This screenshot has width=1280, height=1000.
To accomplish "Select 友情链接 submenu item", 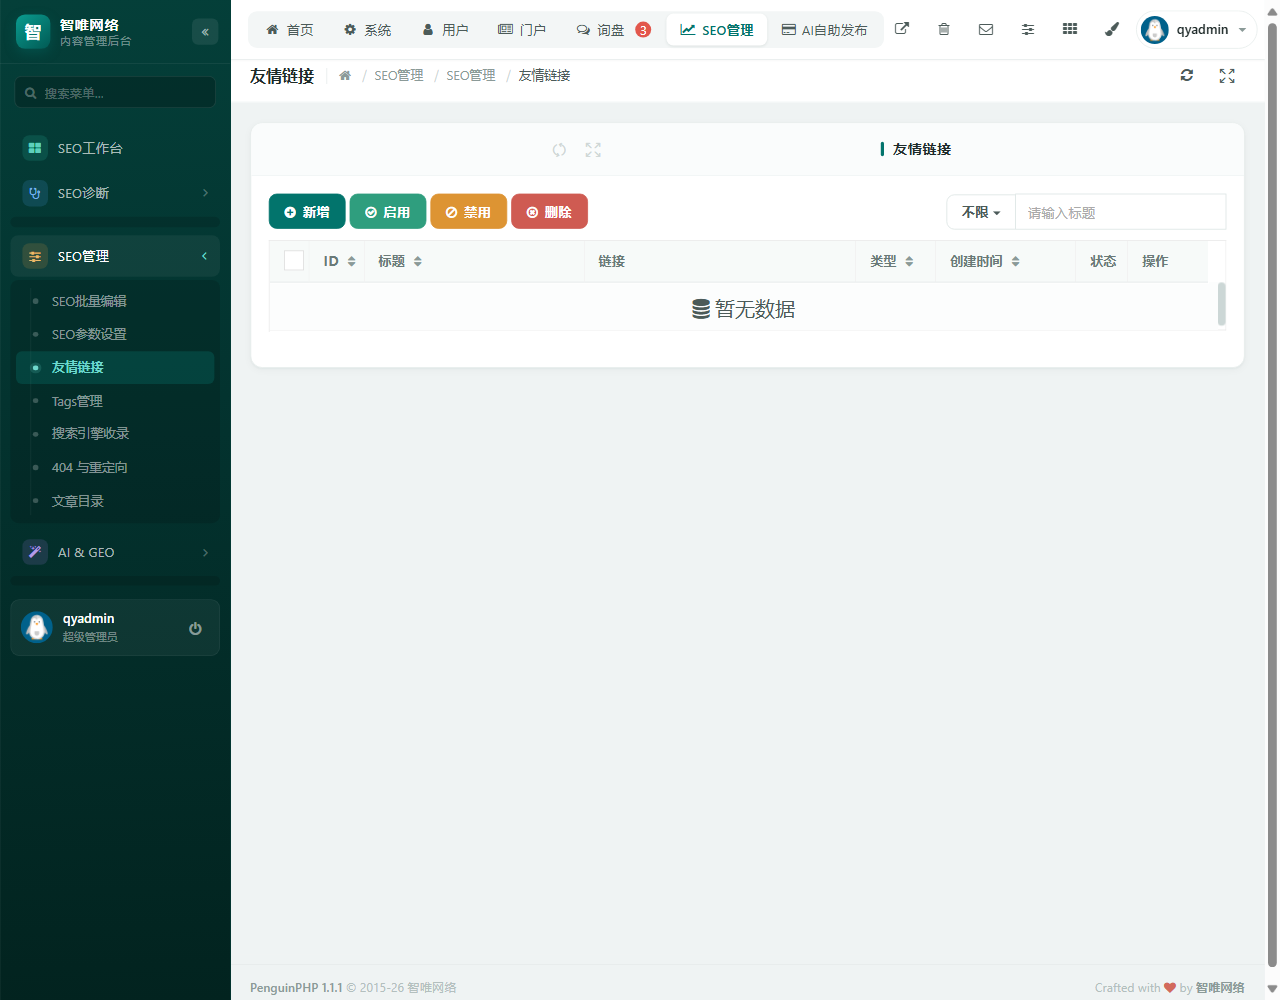I will coord(115,367).
